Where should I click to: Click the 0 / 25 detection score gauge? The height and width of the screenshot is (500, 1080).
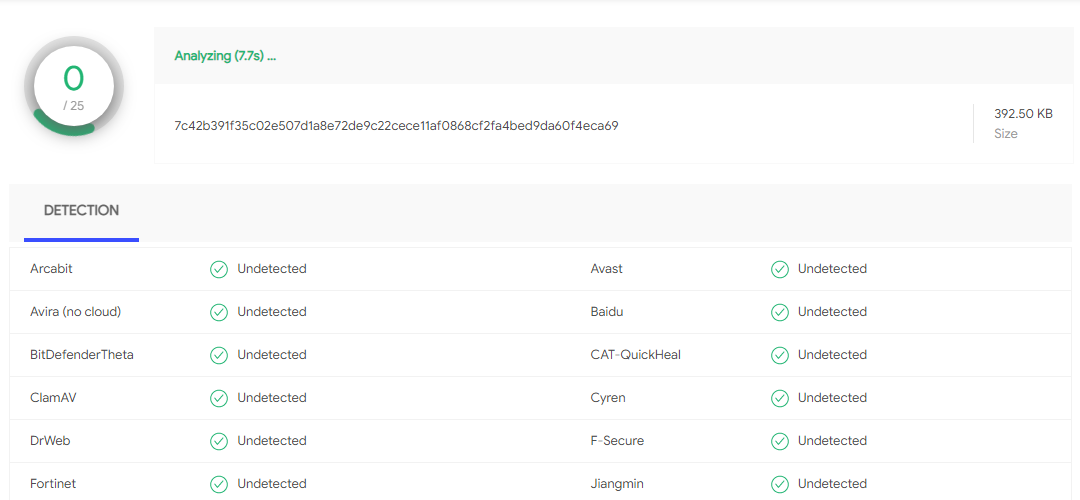(x=74, y=86)
